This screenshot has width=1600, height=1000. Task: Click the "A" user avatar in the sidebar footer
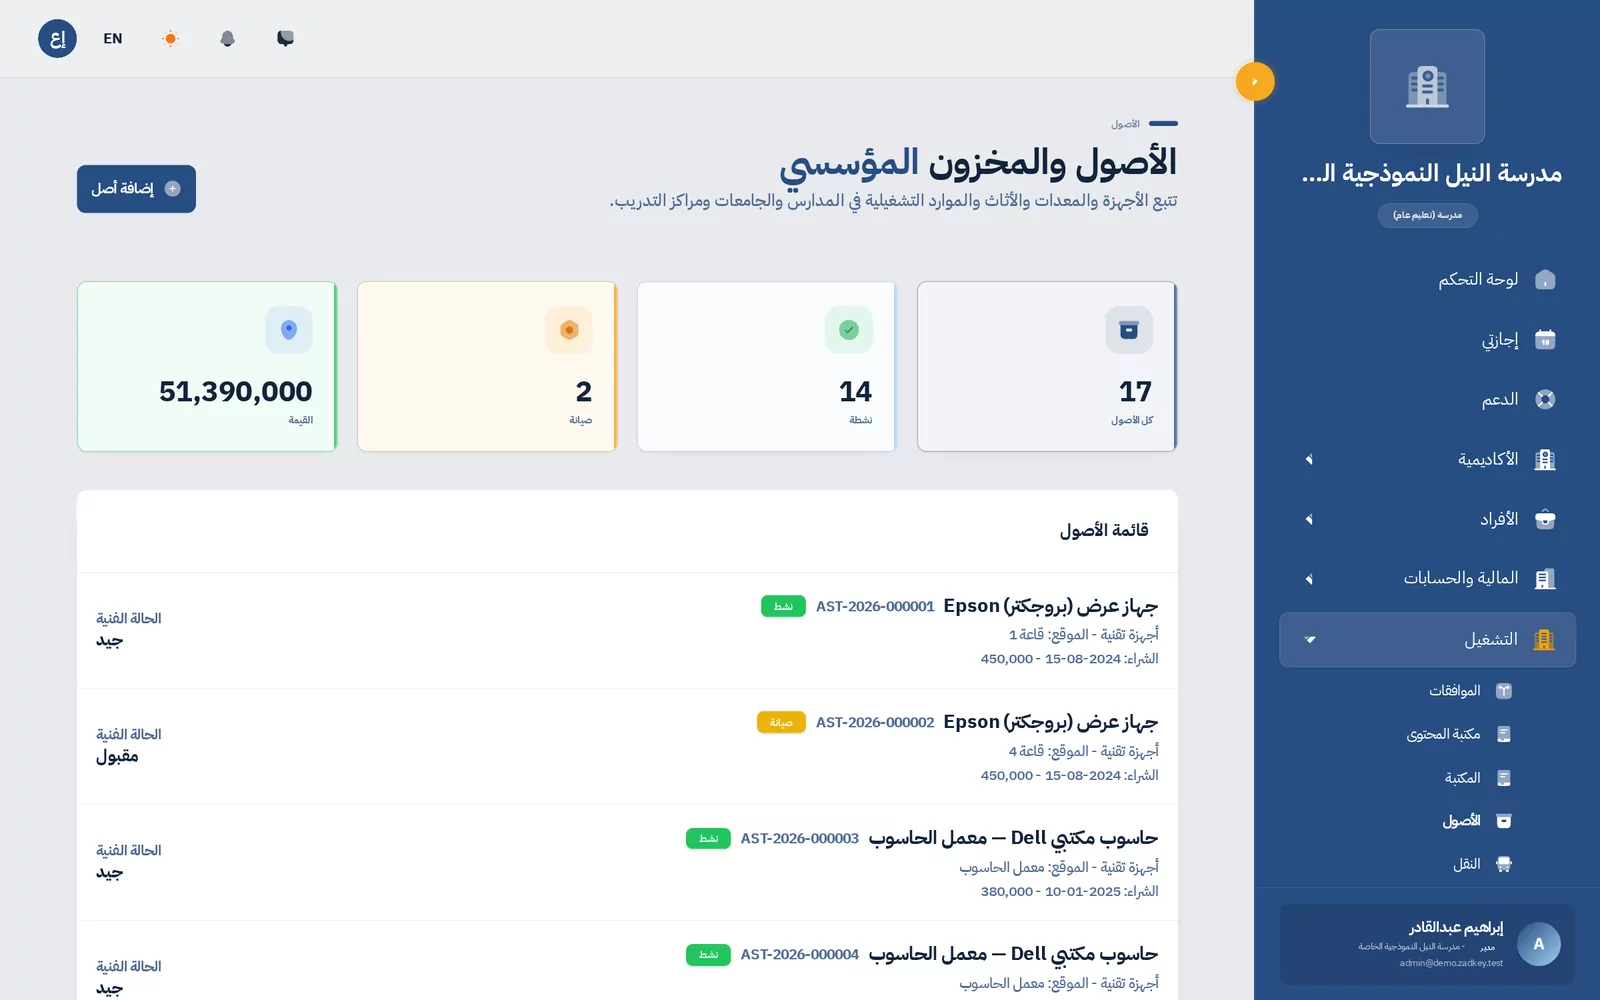click(1539, 944)
